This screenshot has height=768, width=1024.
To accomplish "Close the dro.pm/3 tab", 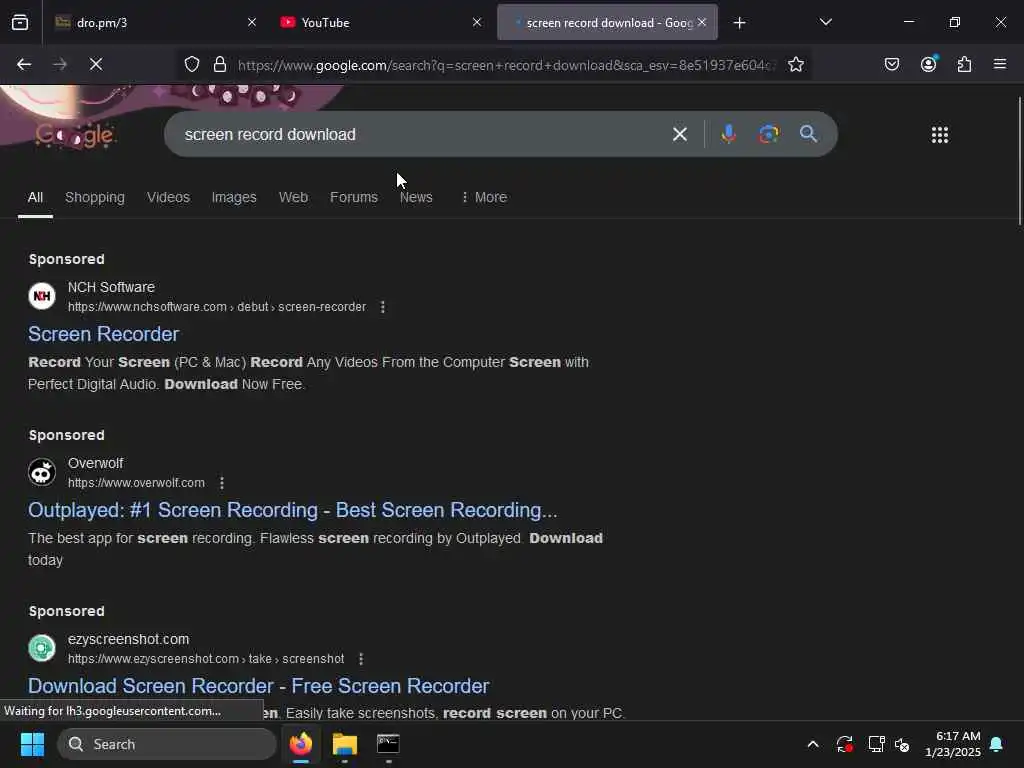I will [x=252, y=22].
